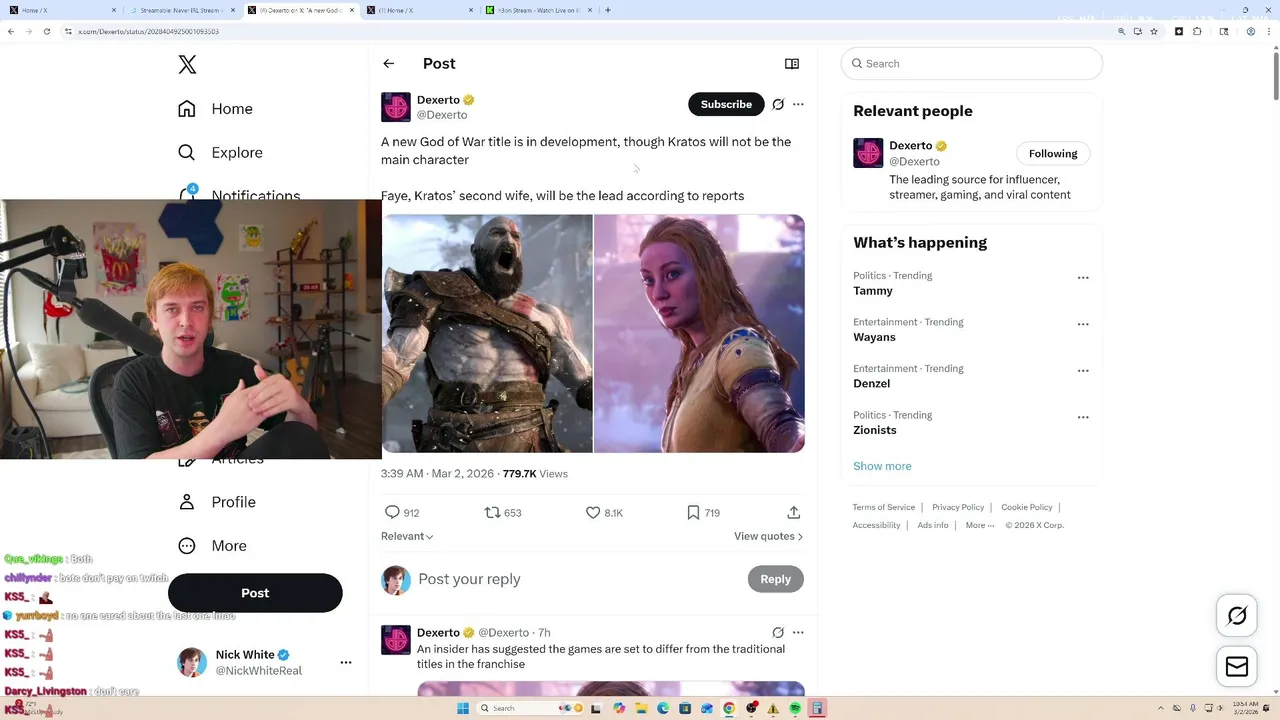This screenshot has width=1280, height=720.
Task: Open More in left sidebar
Action: click(x=212, y=546)
